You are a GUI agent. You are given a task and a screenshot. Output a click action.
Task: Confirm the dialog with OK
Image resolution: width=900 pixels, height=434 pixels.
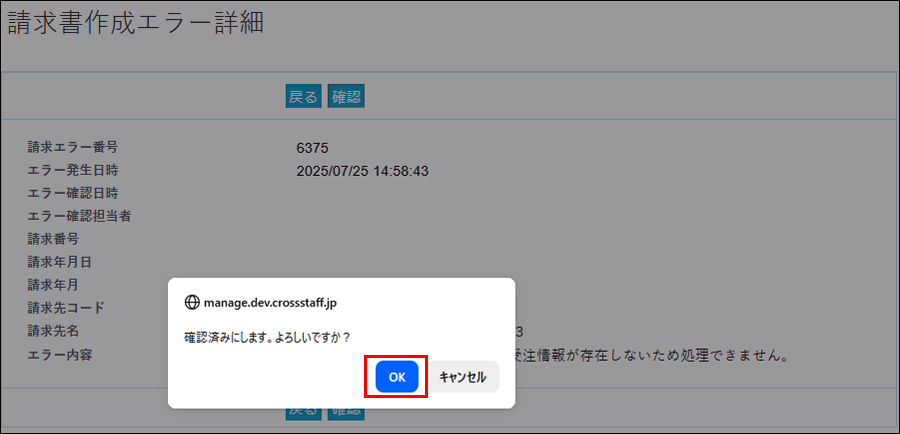tap(397, 377)
